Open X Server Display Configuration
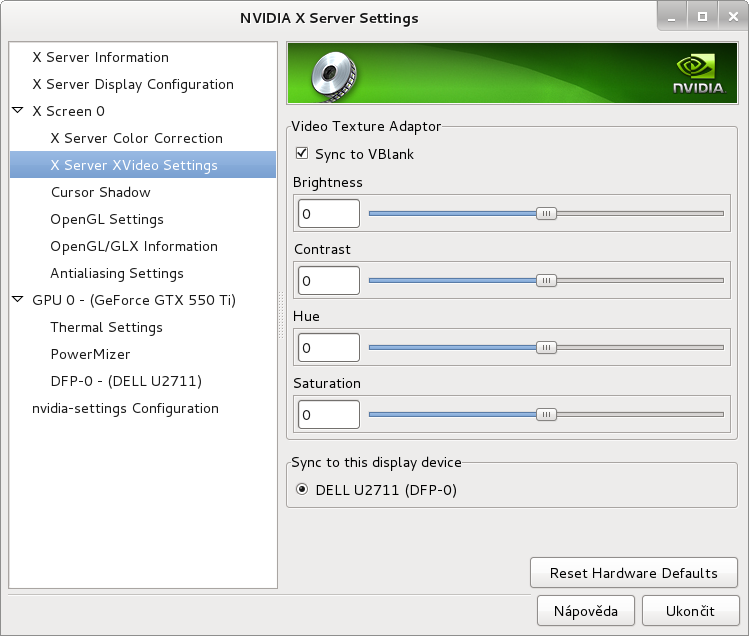Screen dimensions: 749x636 click(133, 85)
